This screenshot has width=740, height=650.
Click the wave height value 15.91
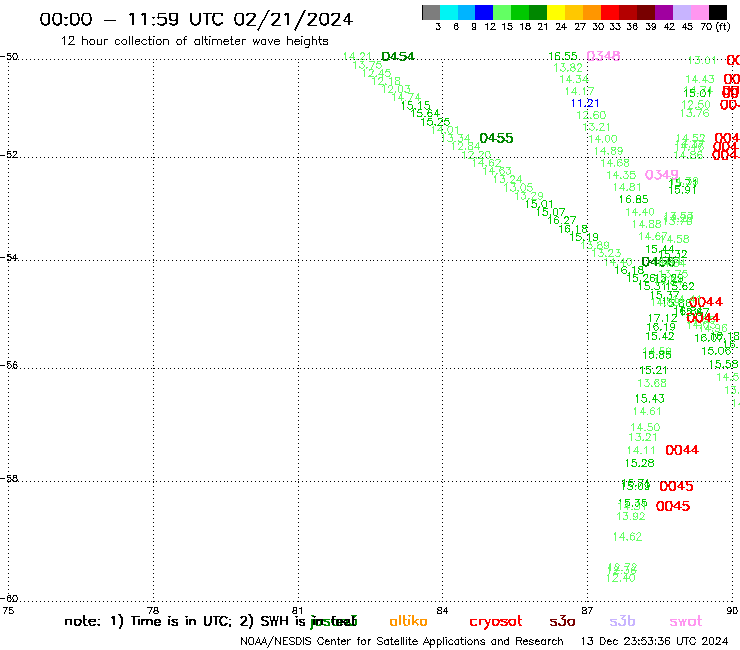pos(682,190)
